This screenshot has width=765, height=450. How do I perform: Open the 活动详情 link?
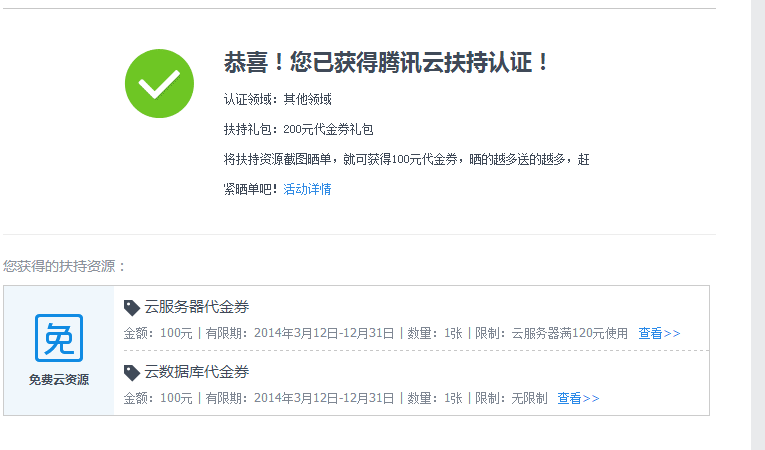(x=307, y=189)
